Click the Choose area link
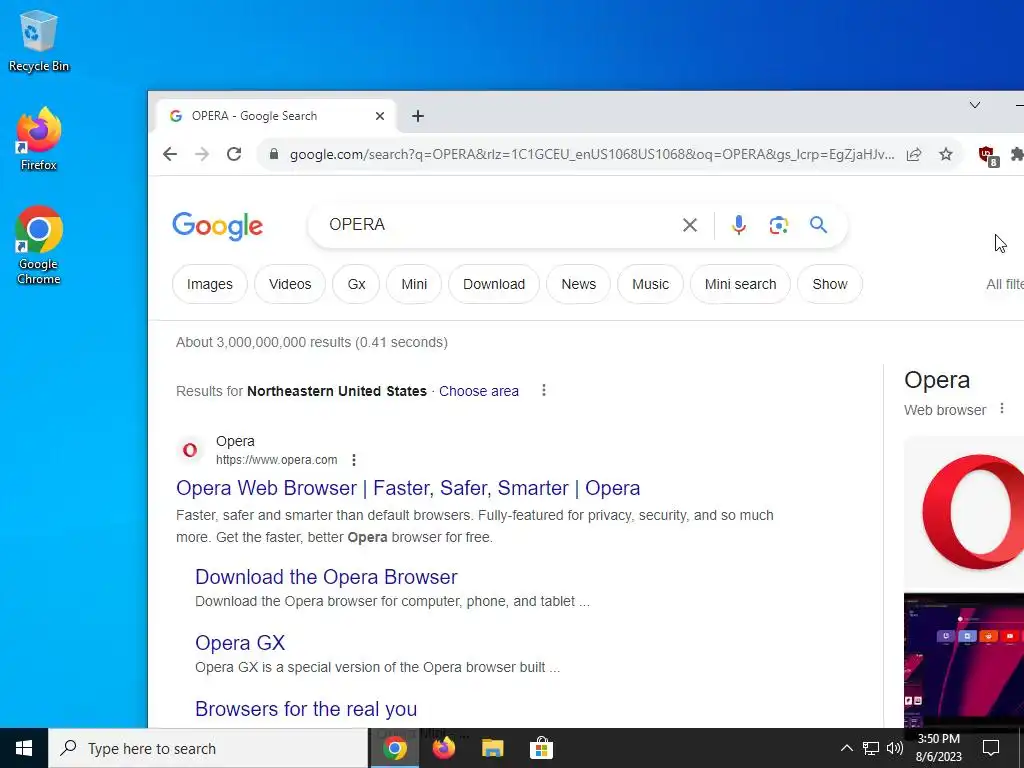The height and width of the screenshot is (768, 1024). [x=479, y=391]
